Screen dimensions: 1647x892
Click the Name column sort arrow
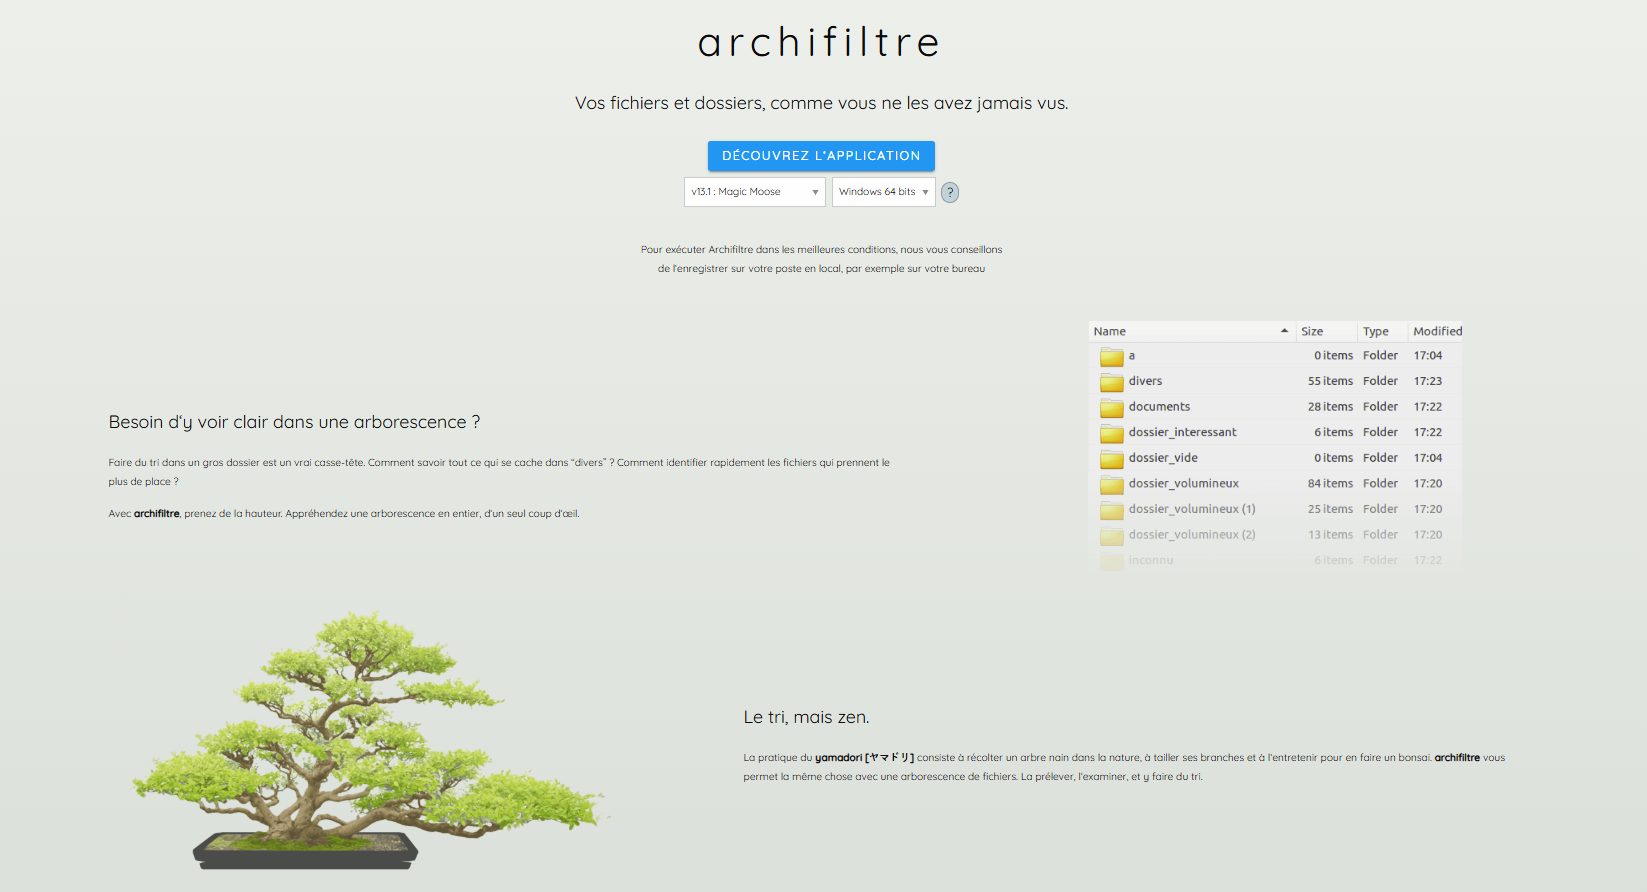tap(1284, 331)
